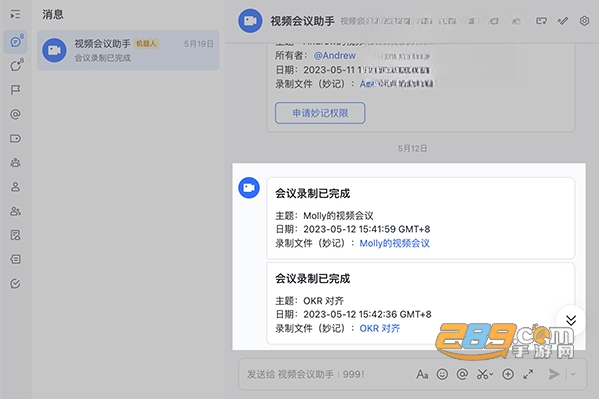The width and height of the screenshot is (599, 399).
Task: Jump to latest messages with double-chevron button
Action: [x=571, y=320]
